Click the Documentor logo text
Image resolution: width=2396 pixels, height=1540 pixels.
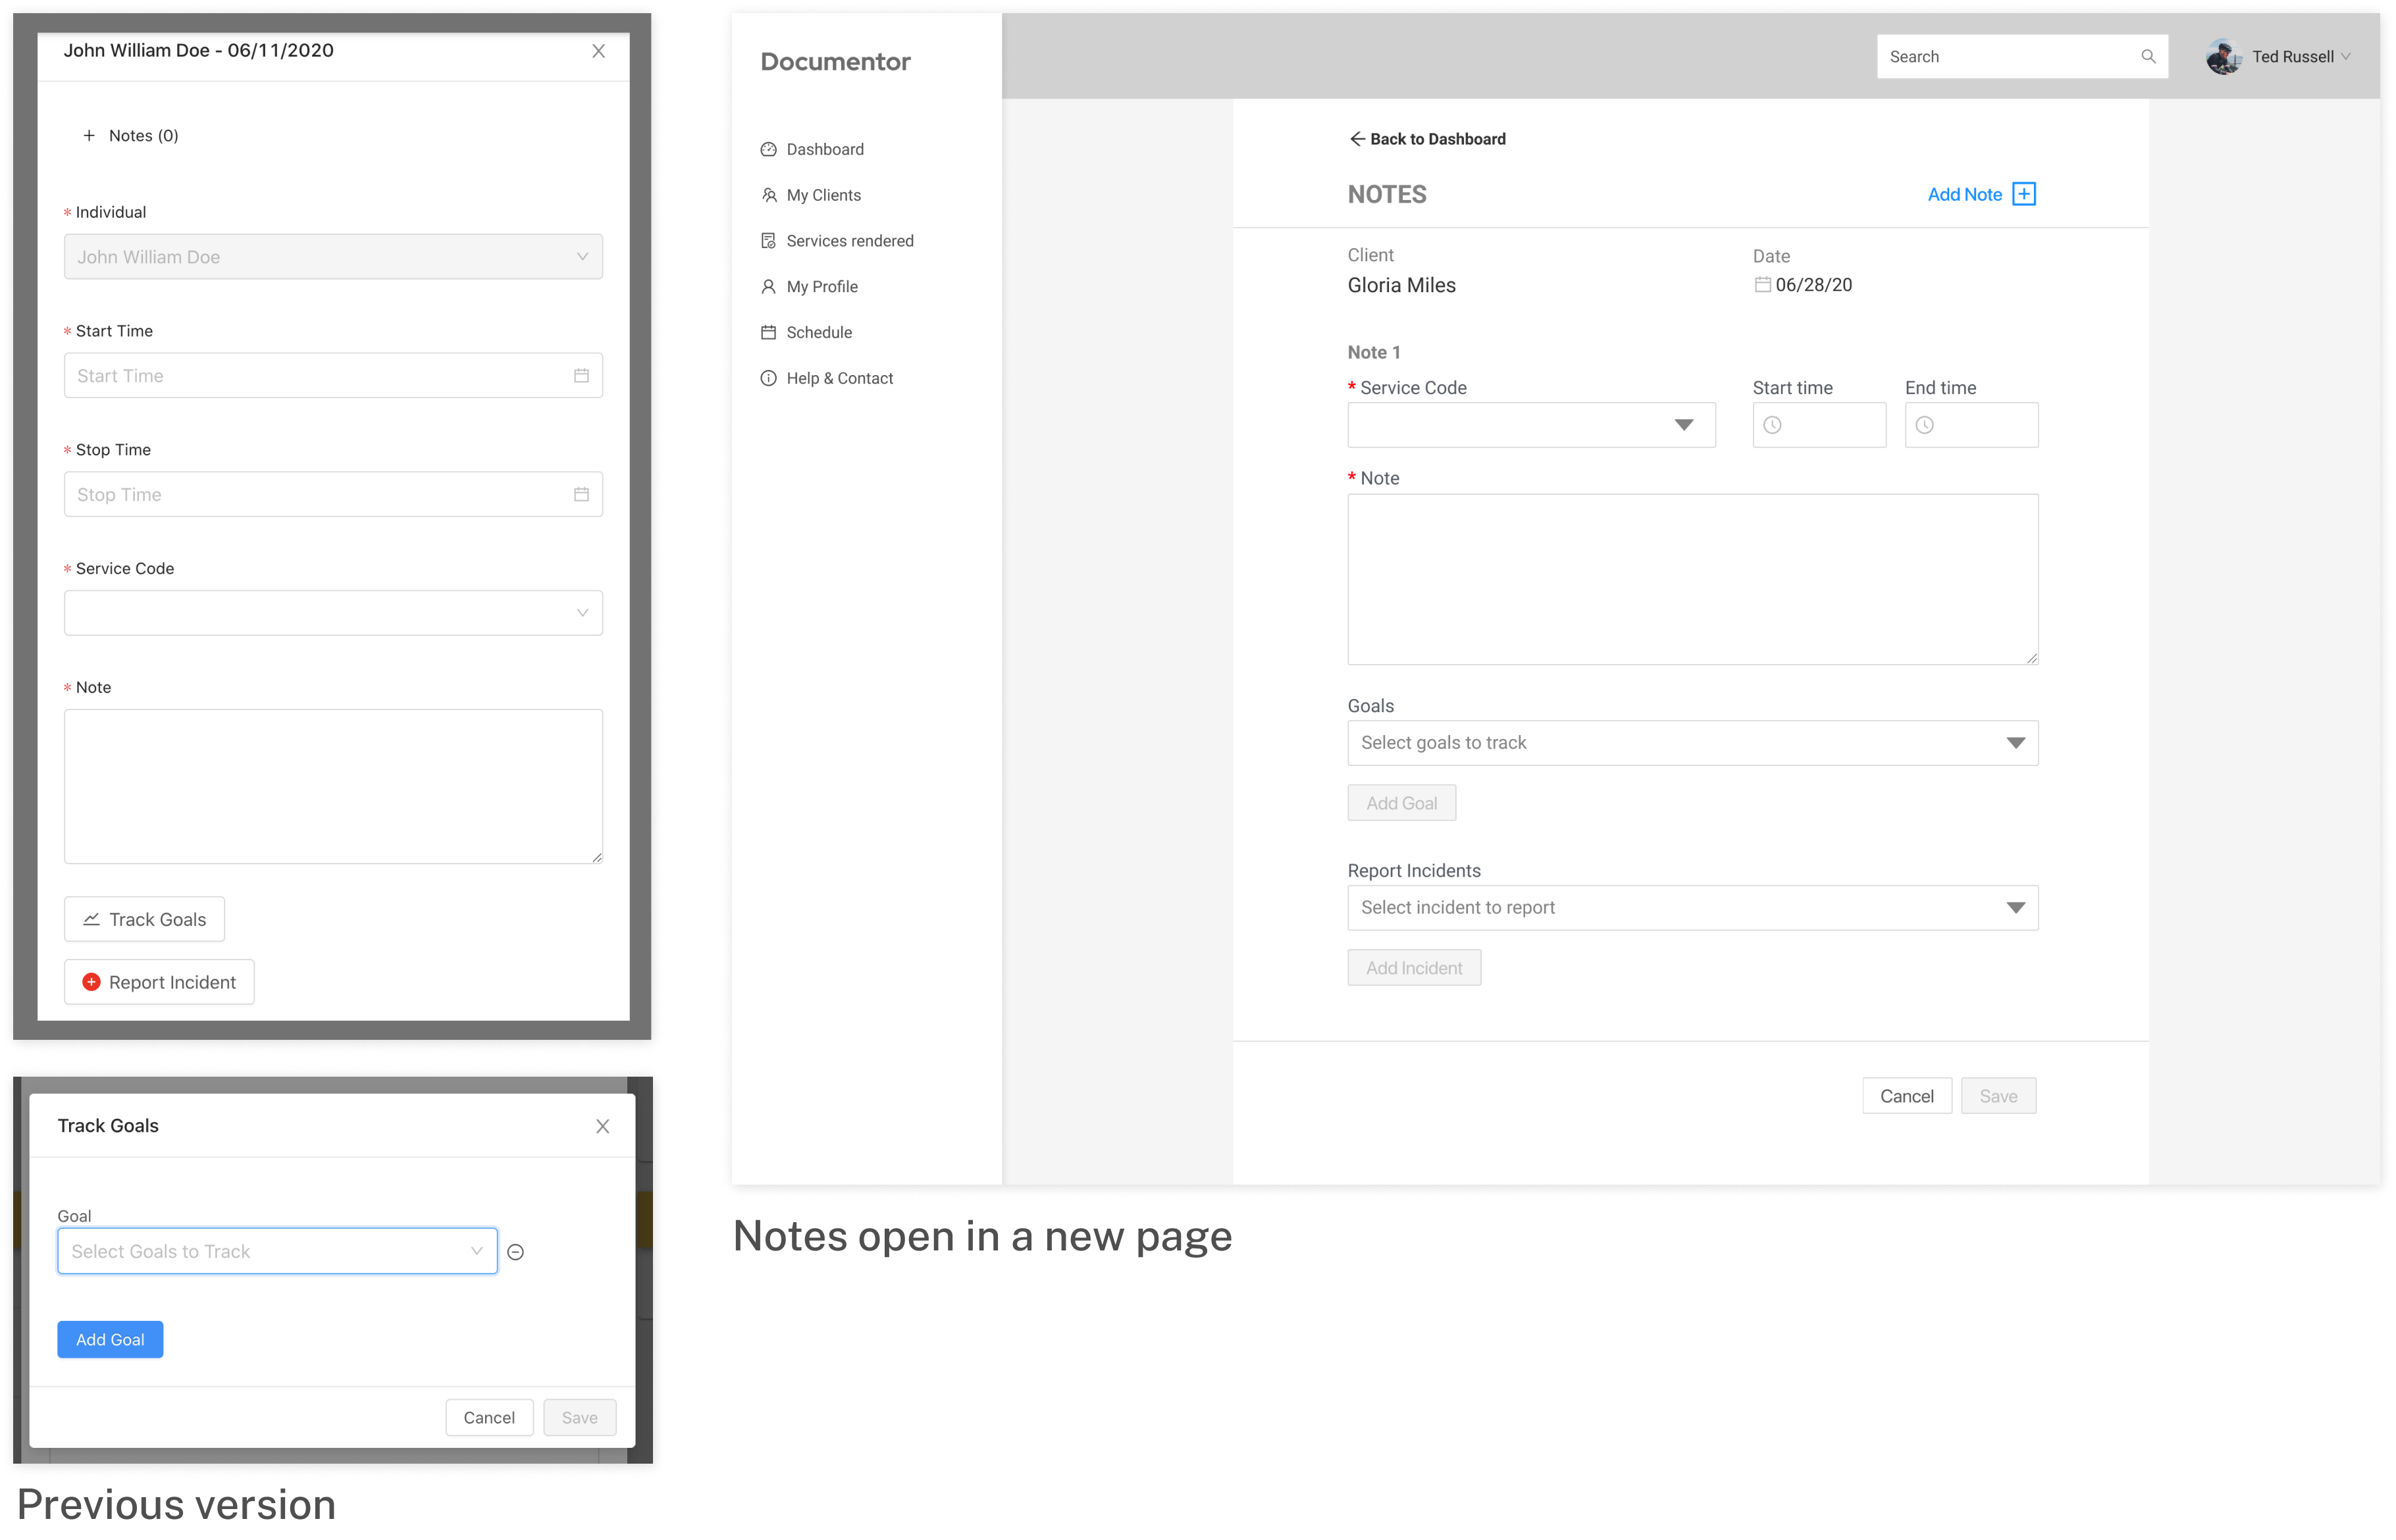[835, 62]
